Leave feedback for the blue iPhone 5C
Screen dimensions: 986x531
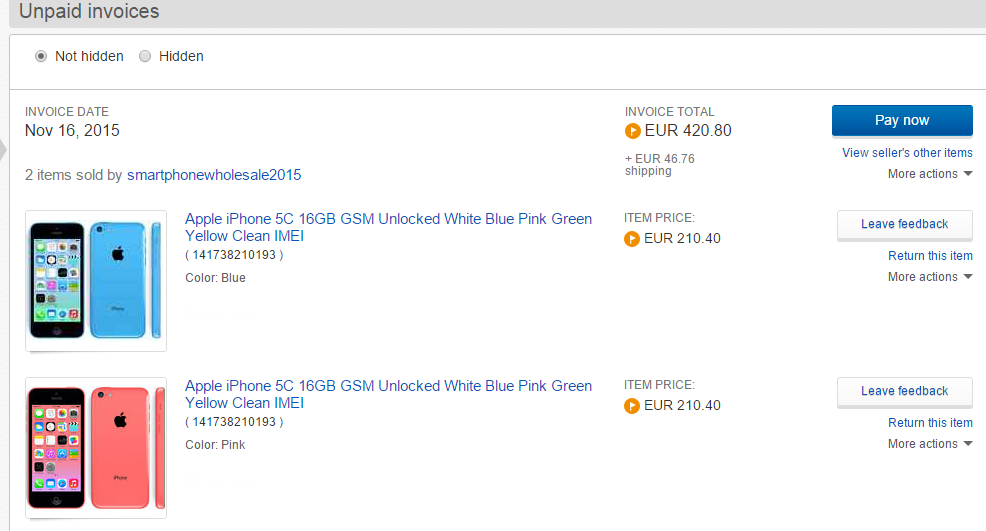(904, 225)
